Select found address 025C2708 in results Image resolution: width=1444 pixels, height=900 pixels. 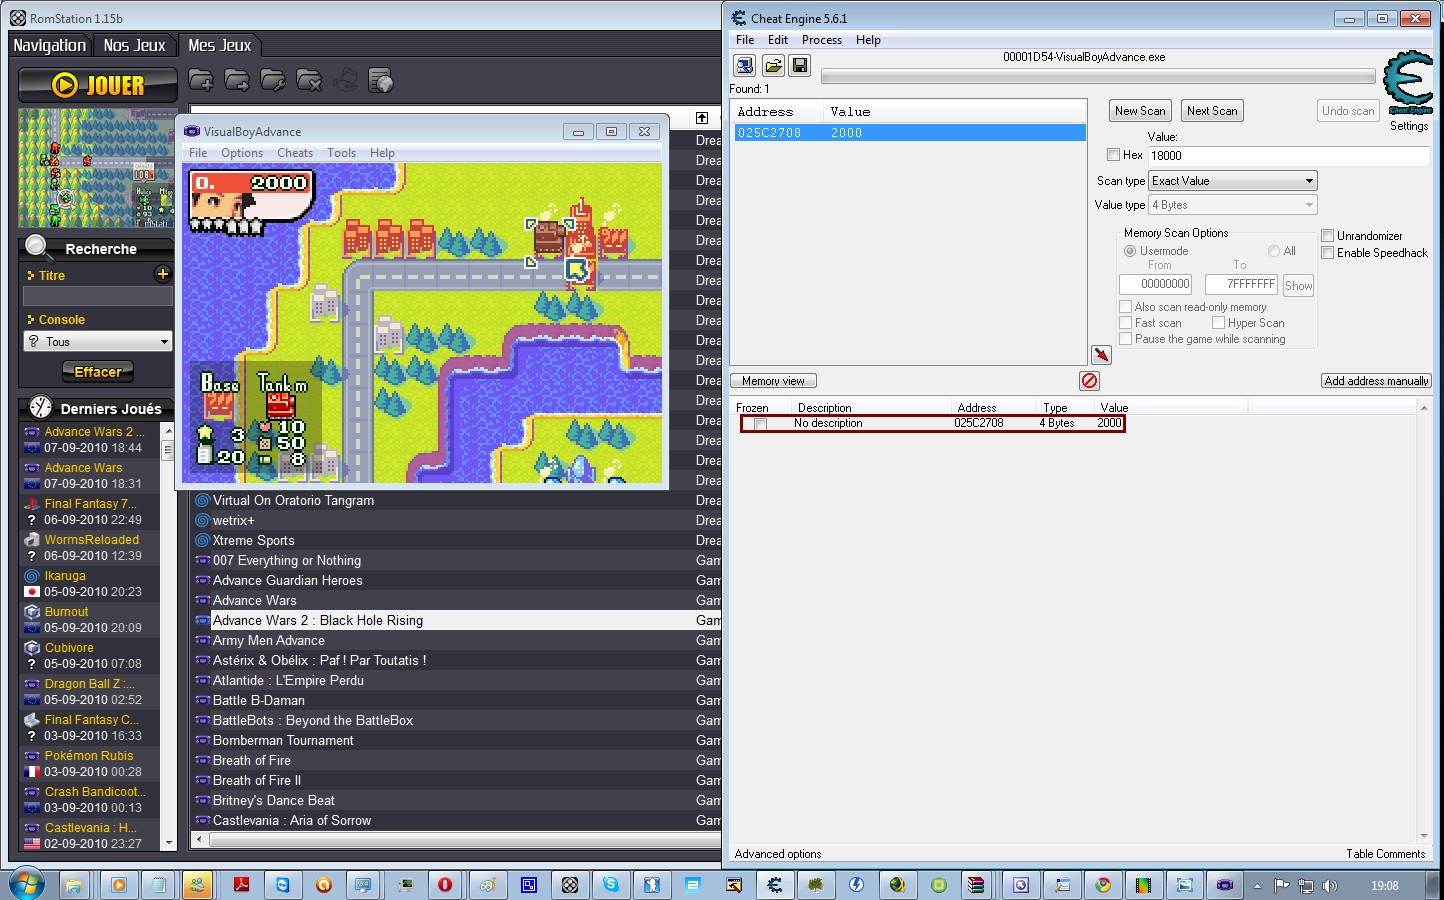click(910, 132)
